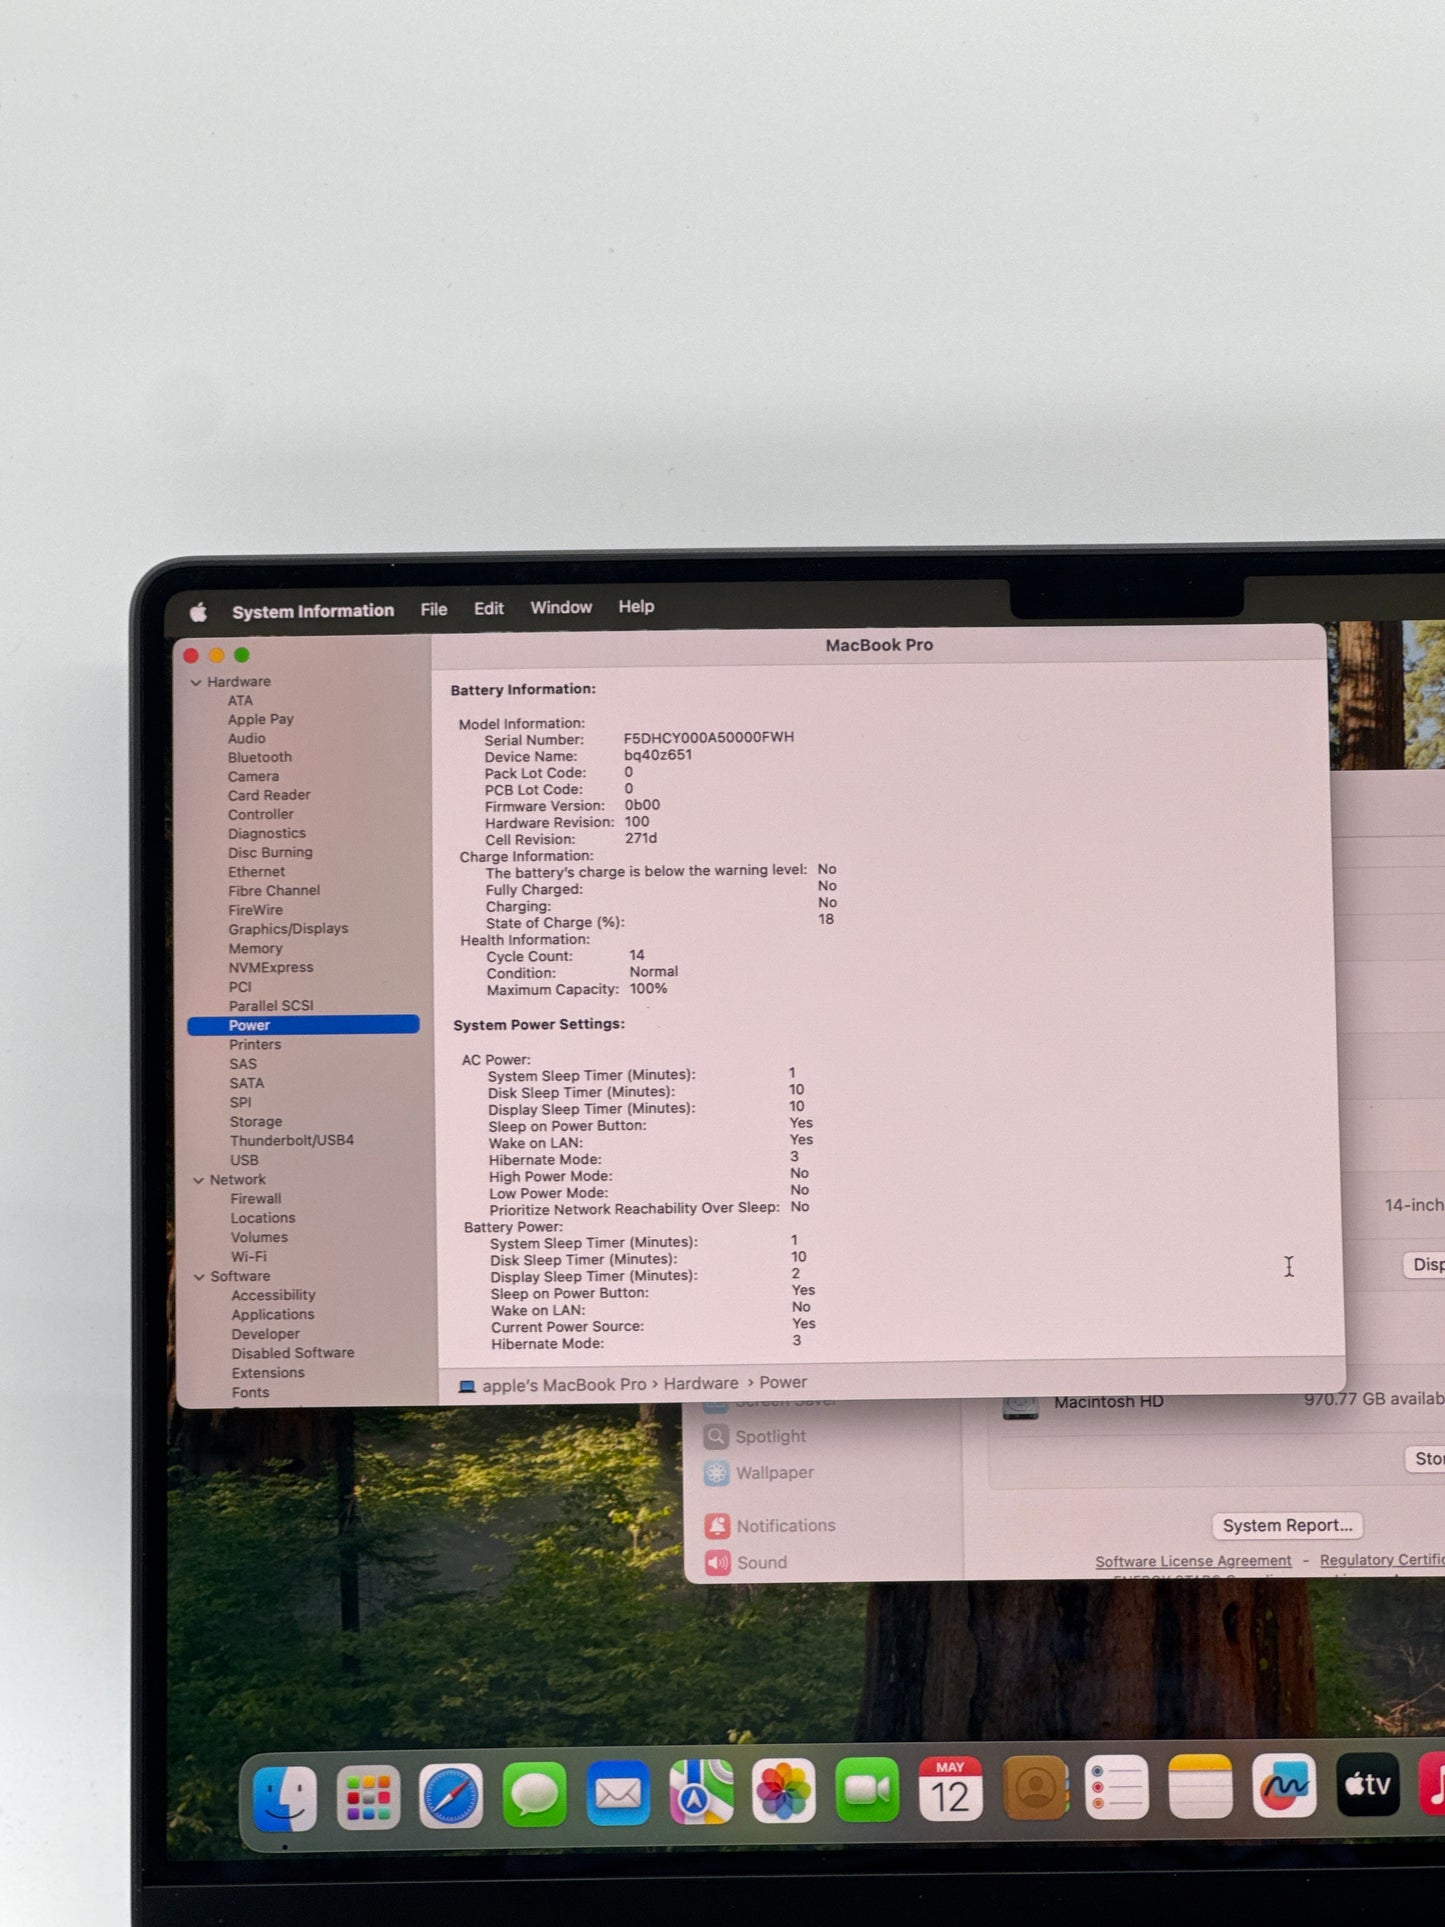
Task: Open the Apple menu
Action: 198,612
